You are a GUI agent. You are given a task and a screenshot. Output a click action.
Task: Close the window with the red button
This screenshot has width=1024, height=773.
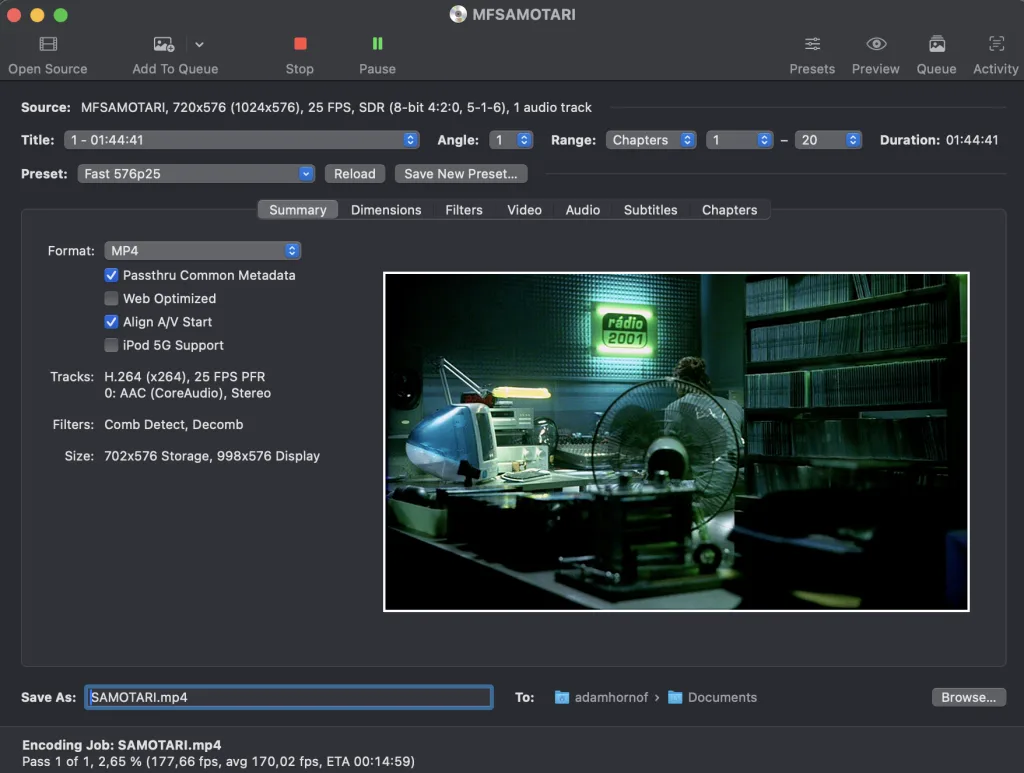(14, 15)
